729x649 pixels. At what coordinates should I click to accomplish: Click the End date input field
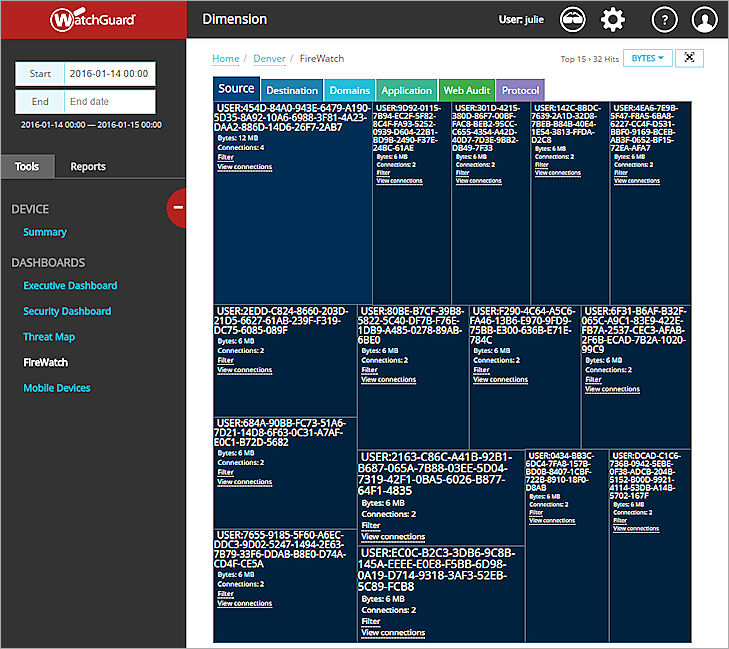point(110,101)
